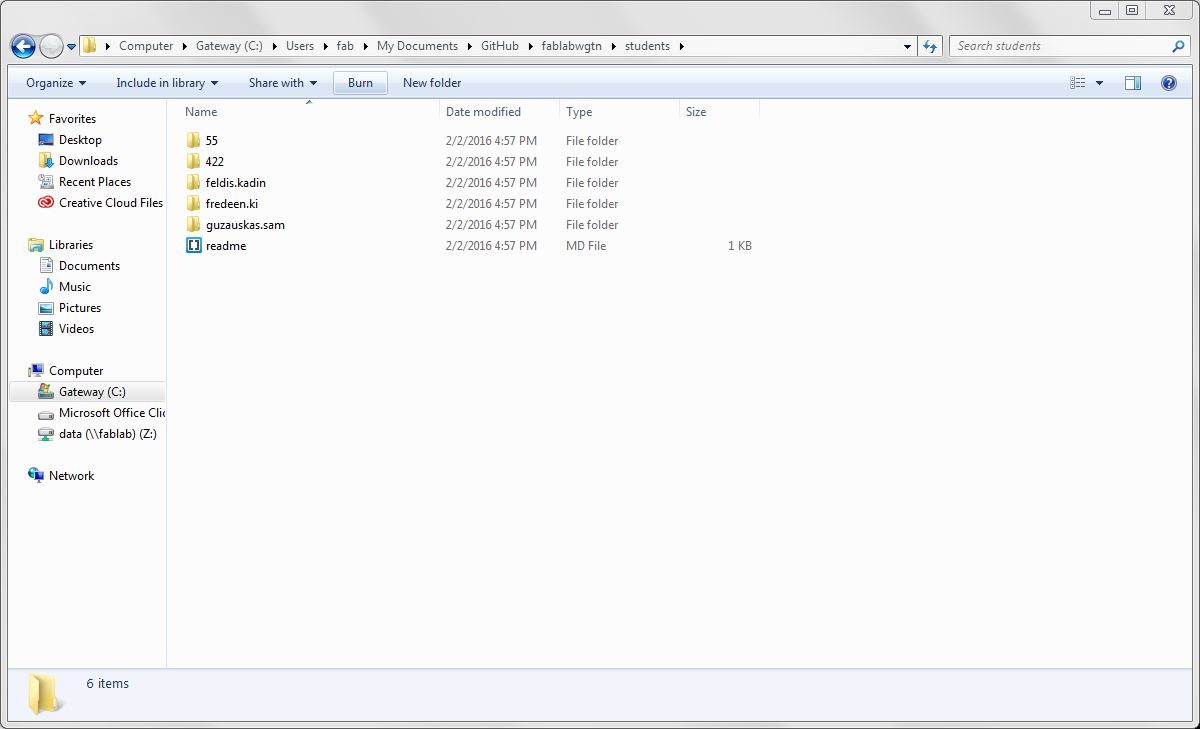This screenshot has width=1200, height=729.
Task: Click the readme file name
Action: [x=226, y=246]
